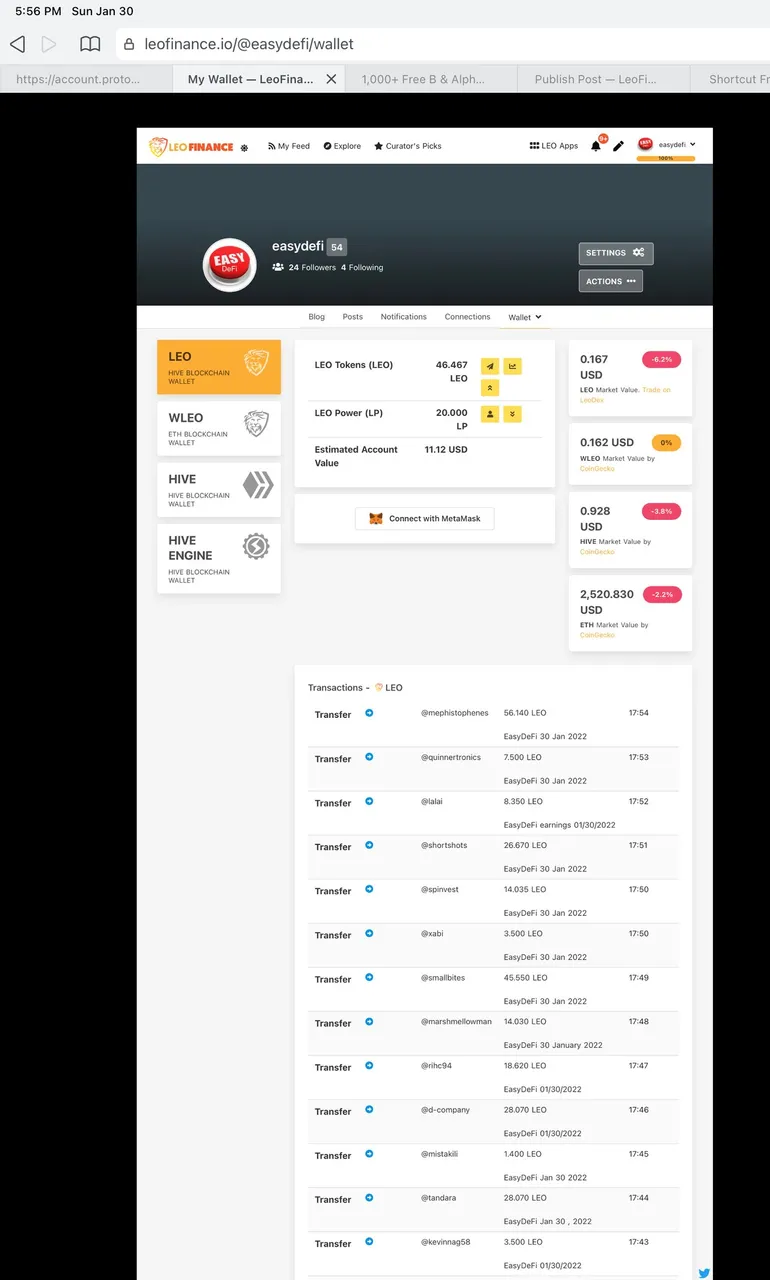770x1280 pixels.
Task: Expand the Wallet tab dropdown
Action: pos(525,317)
